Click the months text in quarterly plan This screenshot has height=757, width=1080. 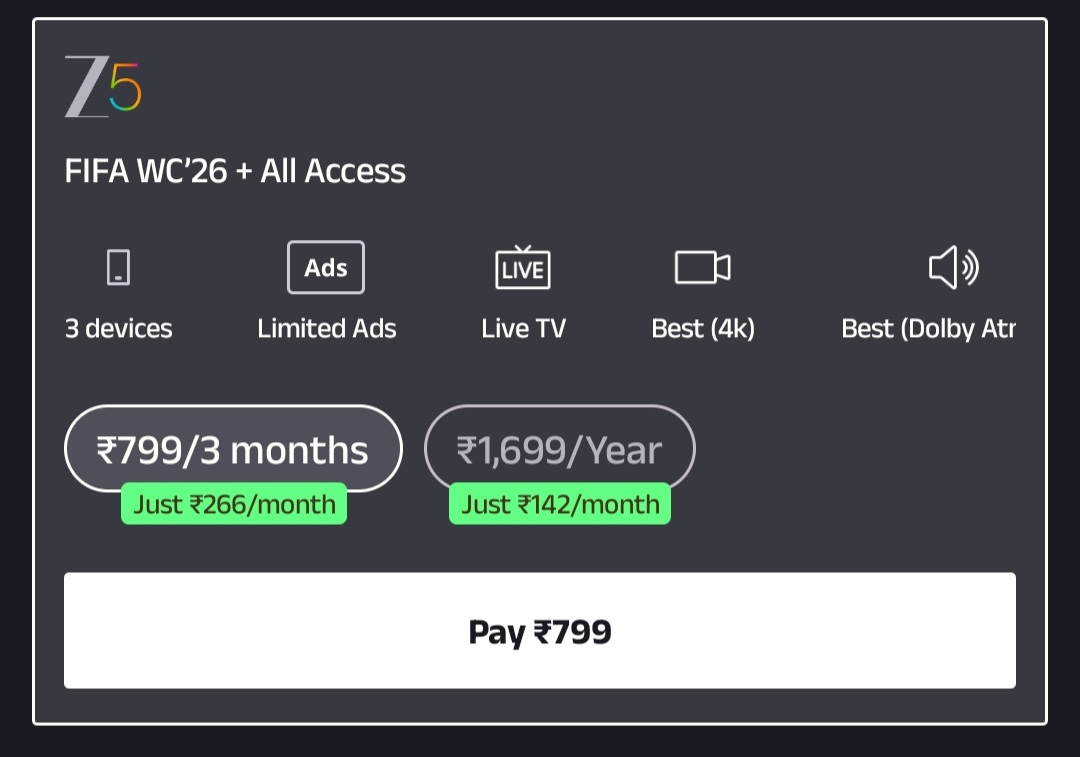(299, 451)
